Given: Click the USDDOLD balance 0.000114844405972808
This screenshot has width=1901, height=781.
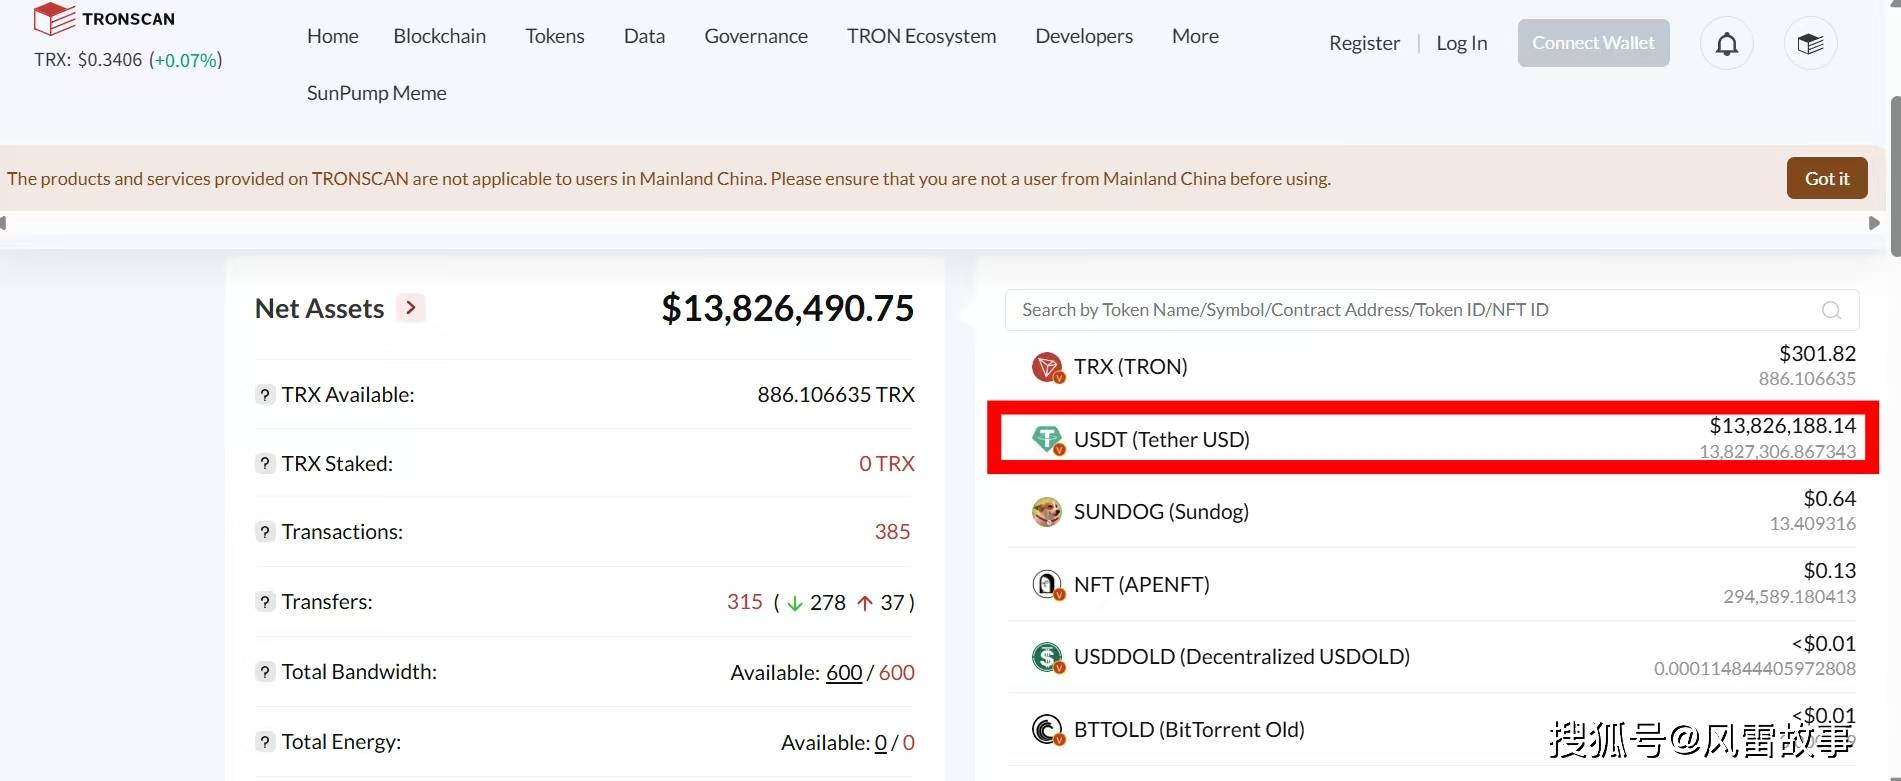Looking at the screenshot, I should [x=1755, y=669].
